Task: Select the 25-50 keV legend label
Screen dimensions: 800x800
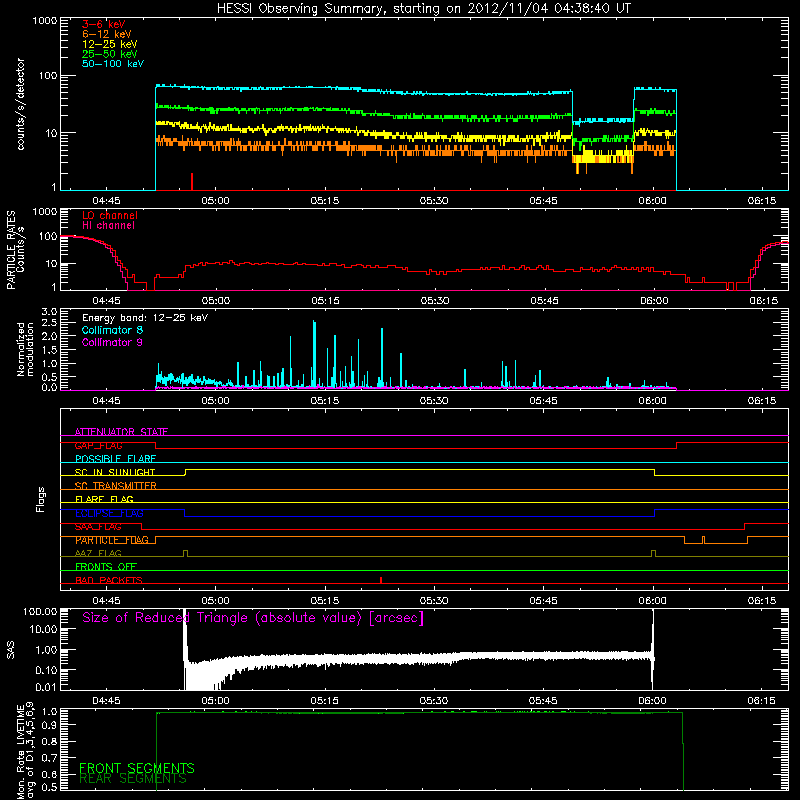Action: tap(109, 54)
